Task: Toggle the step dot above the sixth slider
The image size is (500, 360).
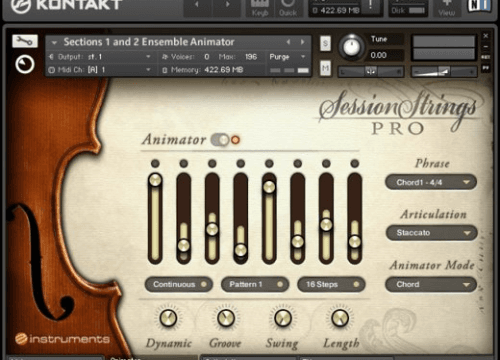Action: click(x=298, y=163)
